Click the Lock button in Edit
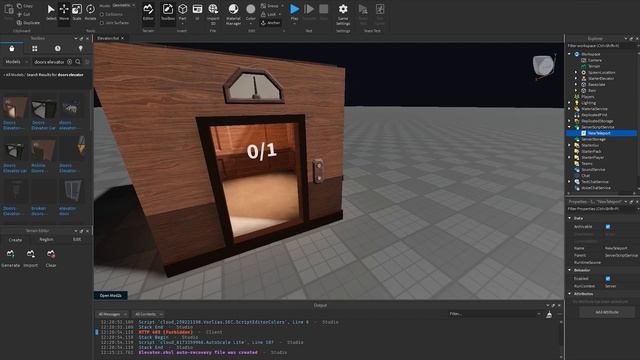Screen dimensions: 640x360 [x=271, y=14]
